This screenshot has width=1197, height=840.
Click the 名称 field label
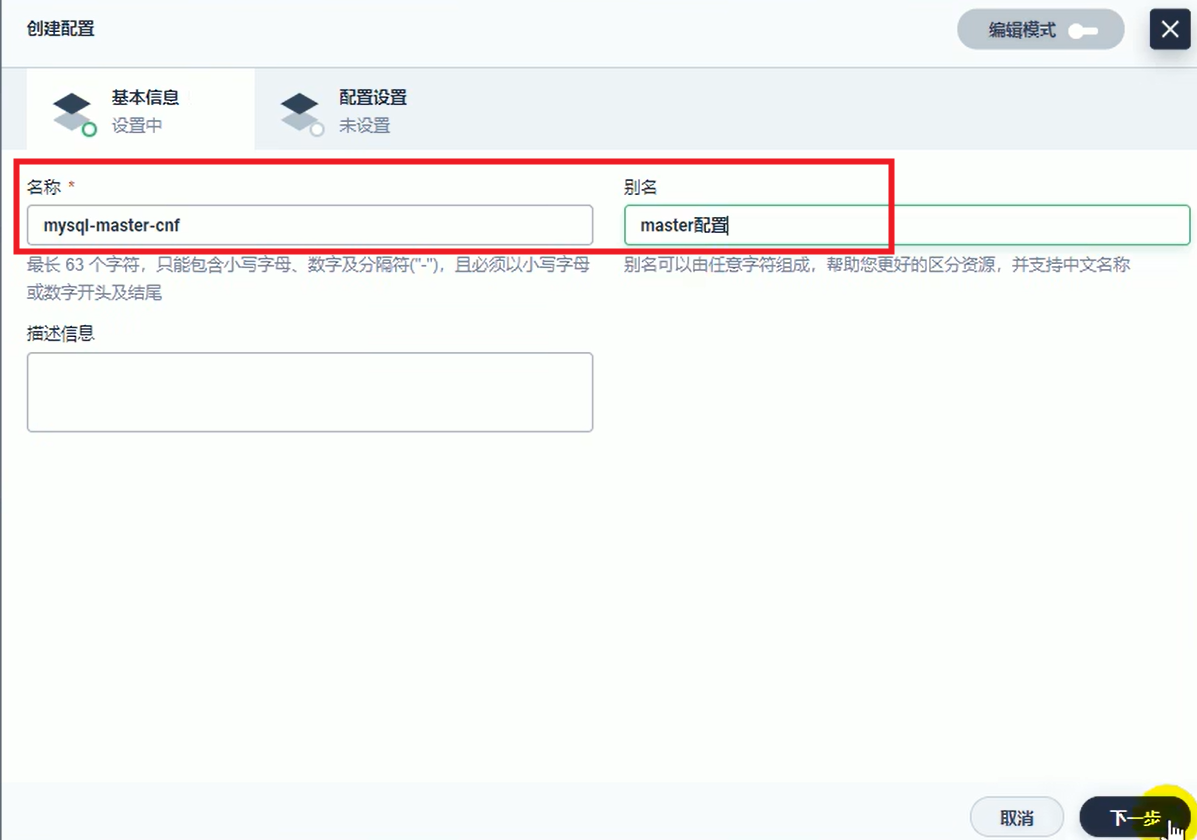pos(44,187)
